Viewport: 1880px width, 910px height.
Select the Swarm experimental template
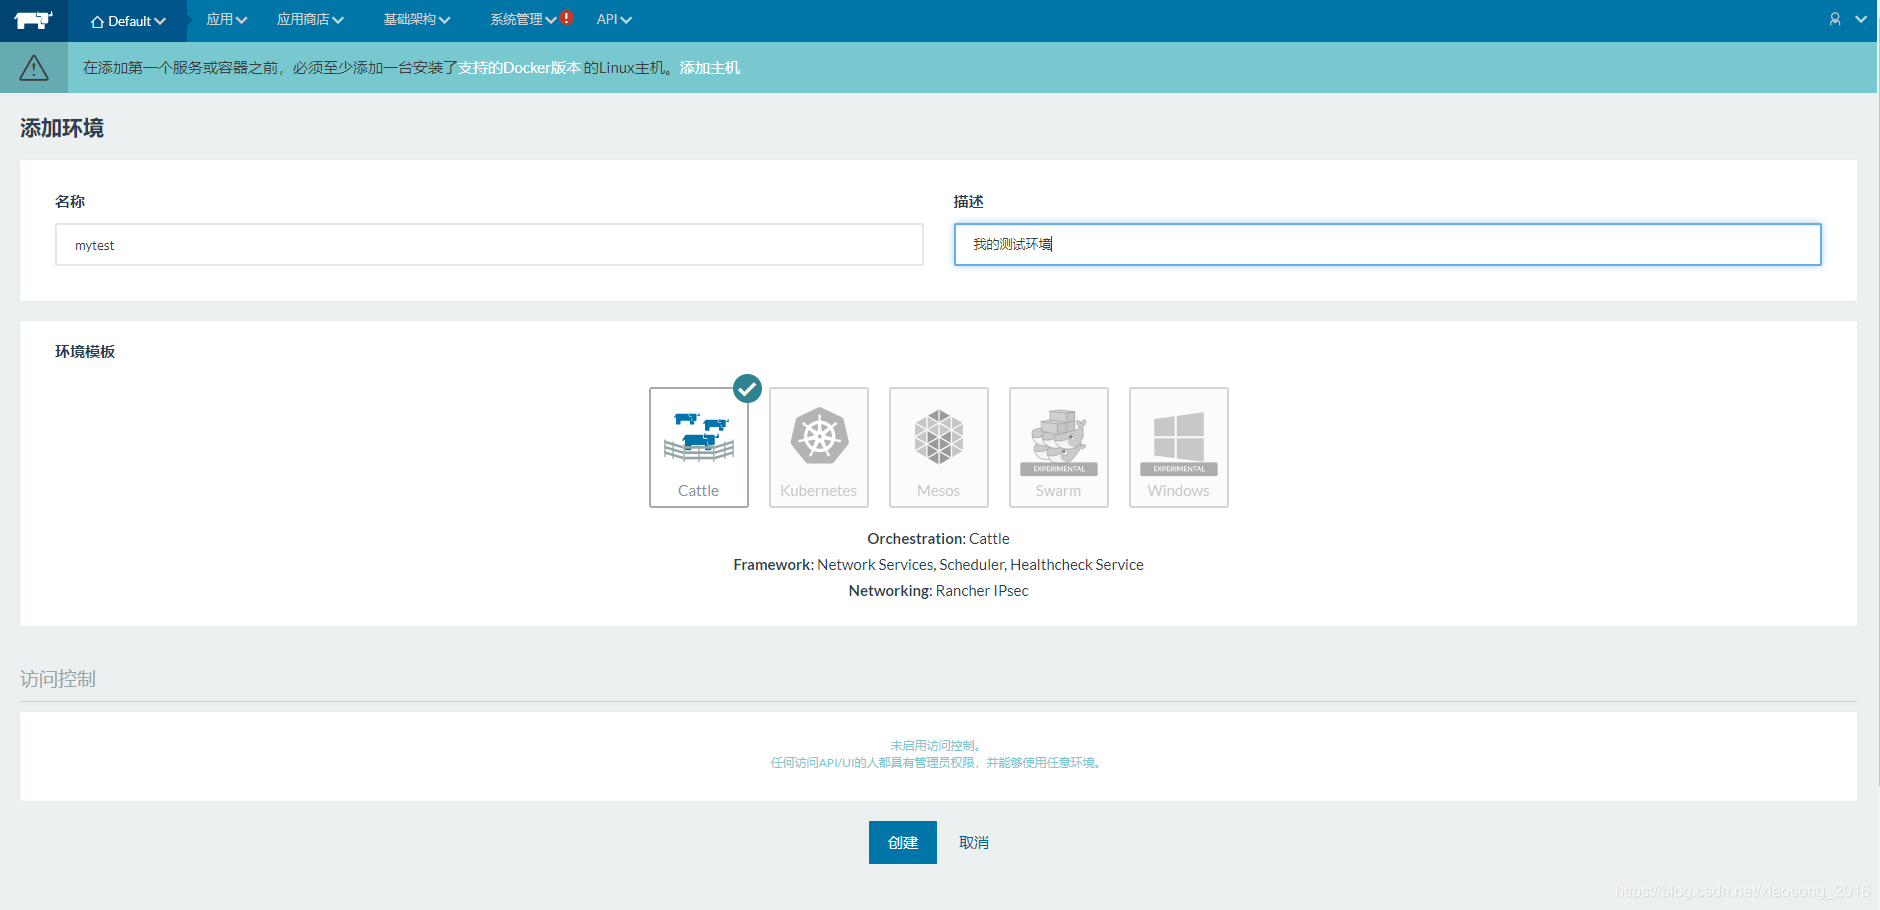1059,448
